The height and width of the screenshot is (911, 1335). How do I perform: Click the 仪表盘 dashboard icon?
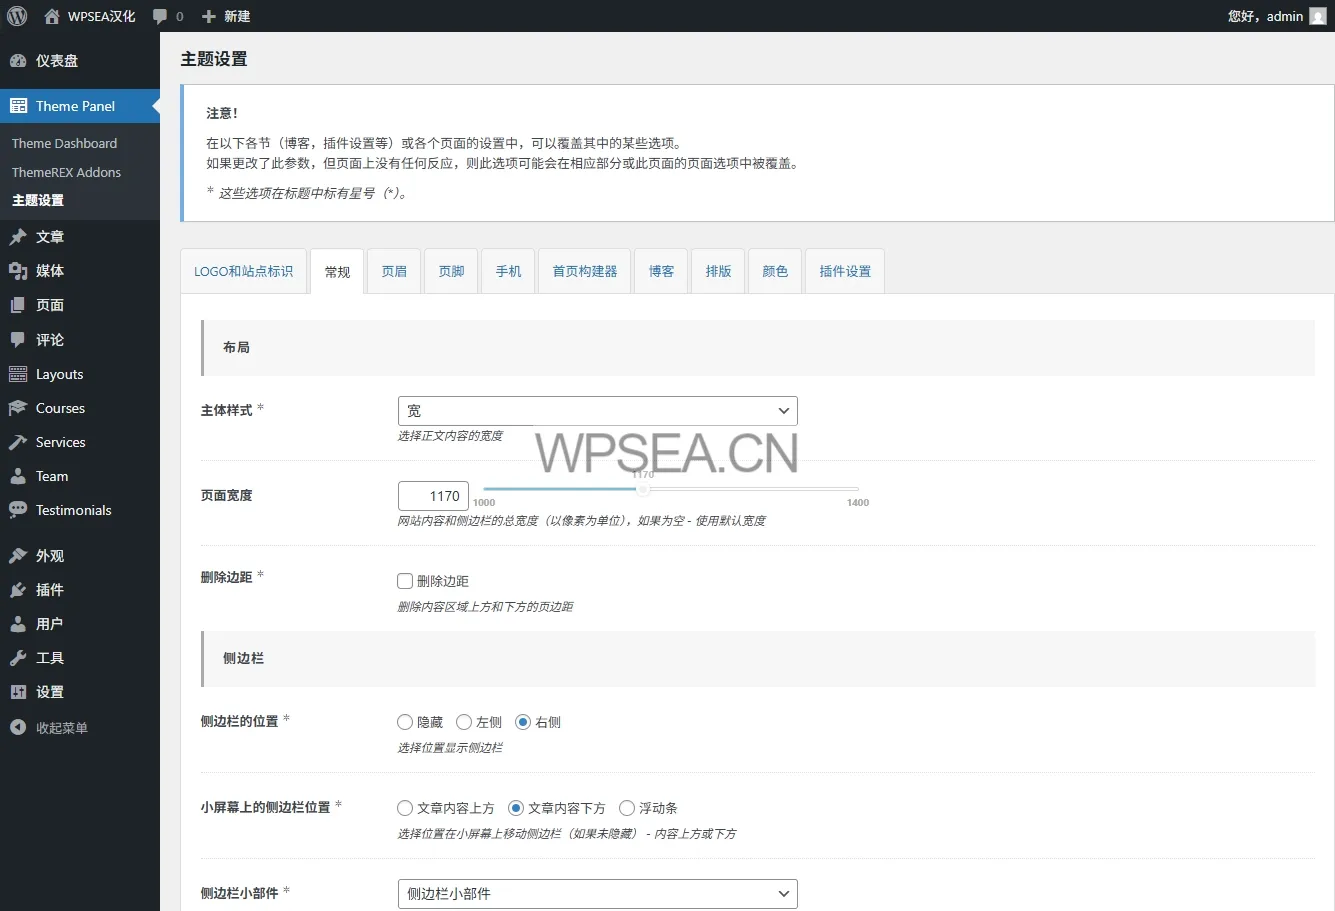pyautogui.click(x=18, y=61)
